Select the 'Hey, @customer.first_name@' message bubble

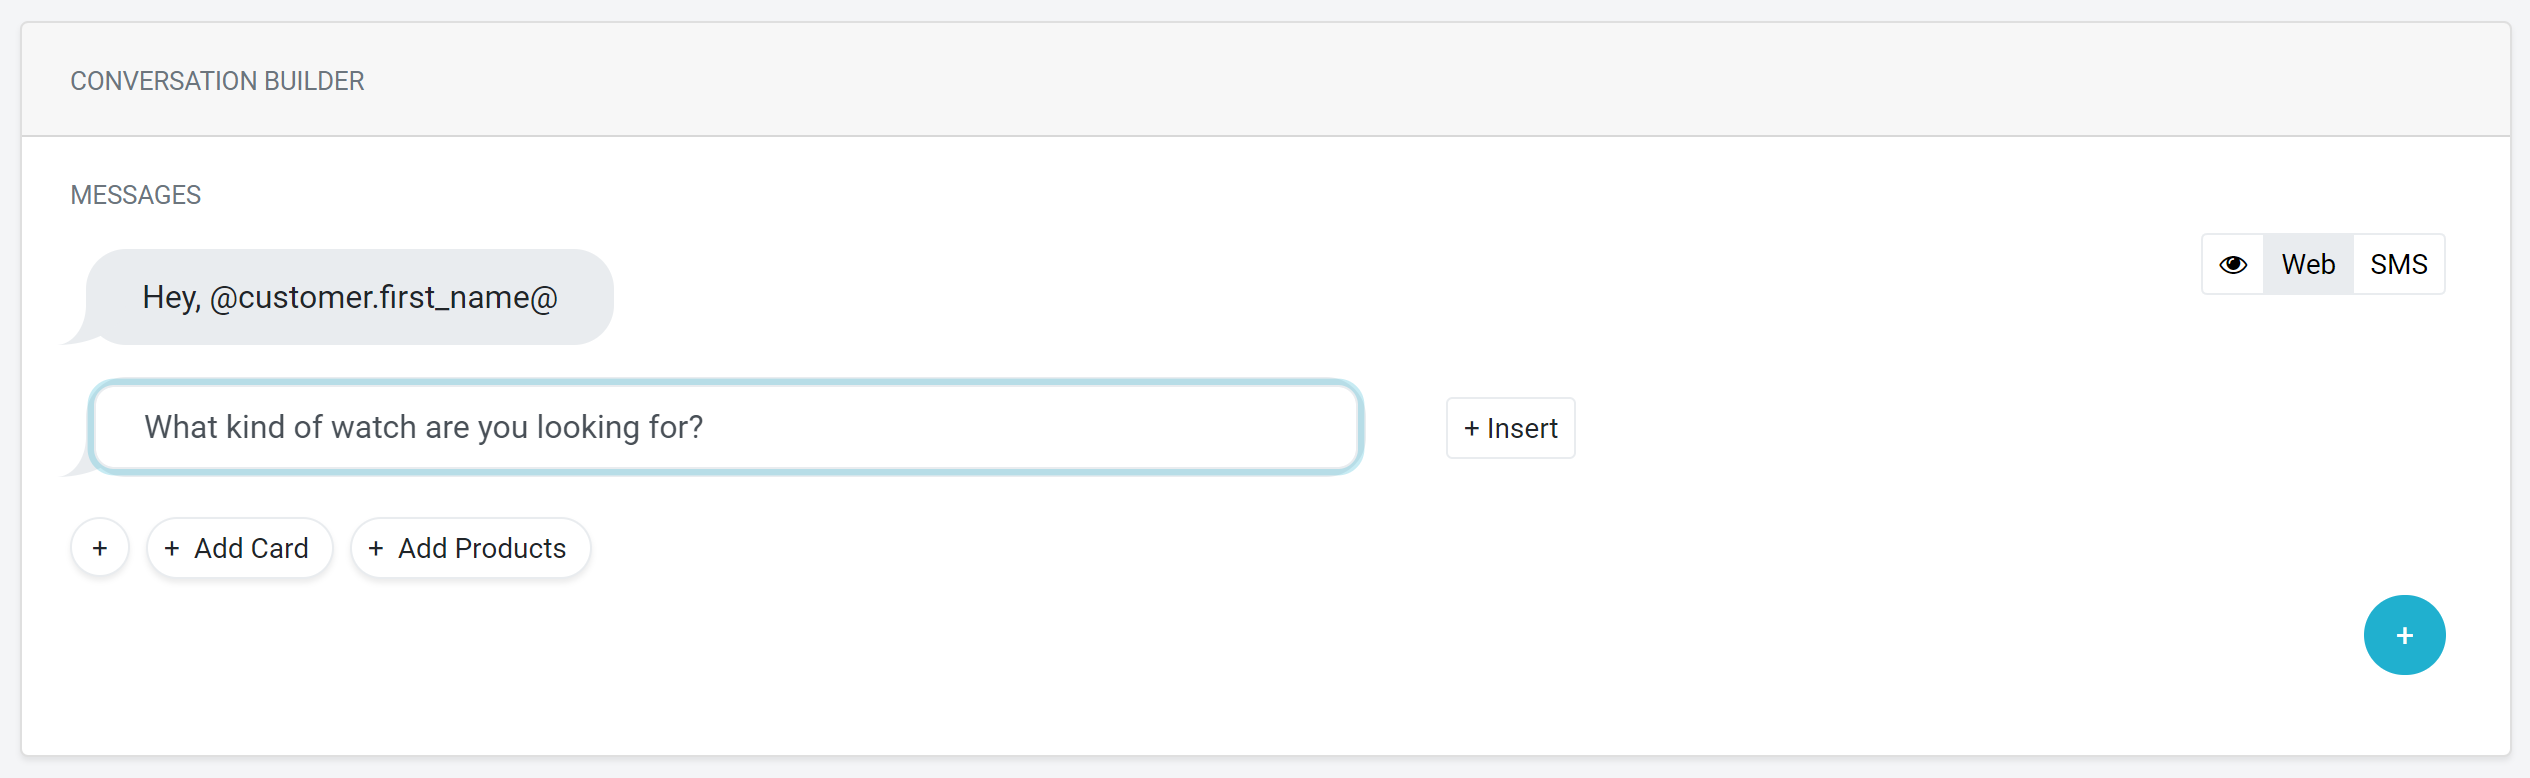pos(350,297)
